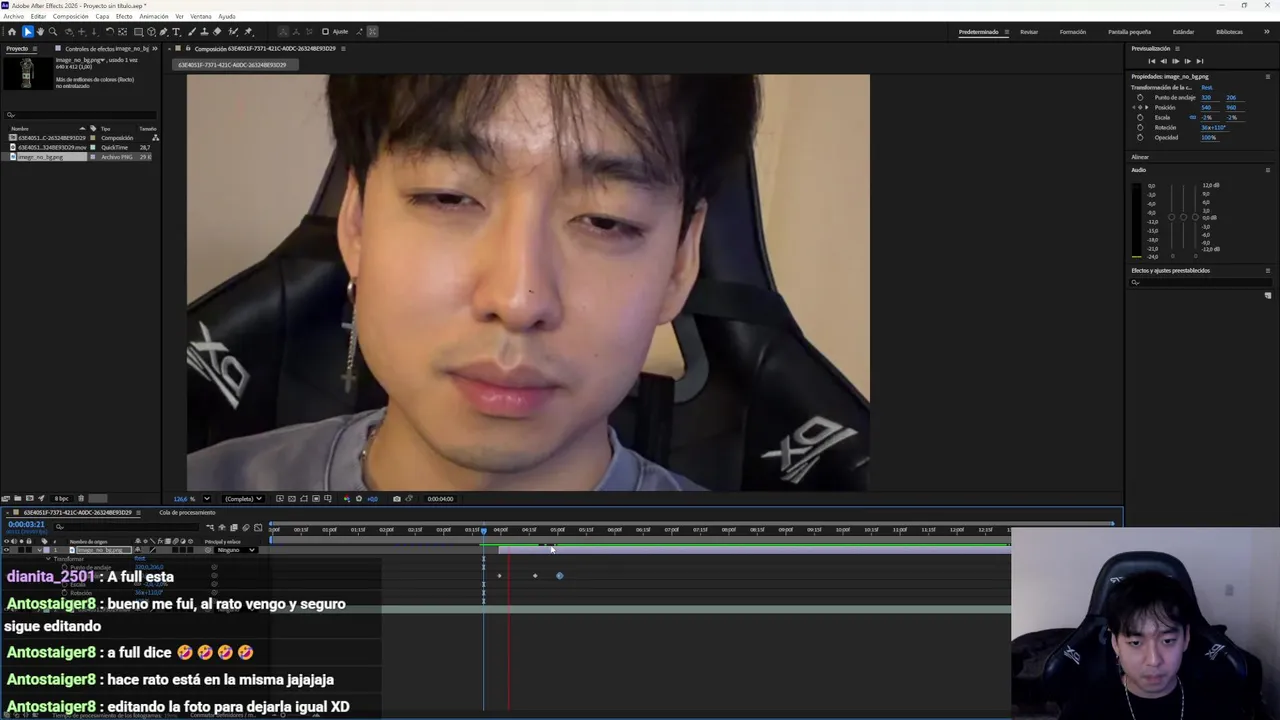Open the Ninguno parent link dropdown
The height and width of the screenshot is (720, 1280).
click(236, 550)
